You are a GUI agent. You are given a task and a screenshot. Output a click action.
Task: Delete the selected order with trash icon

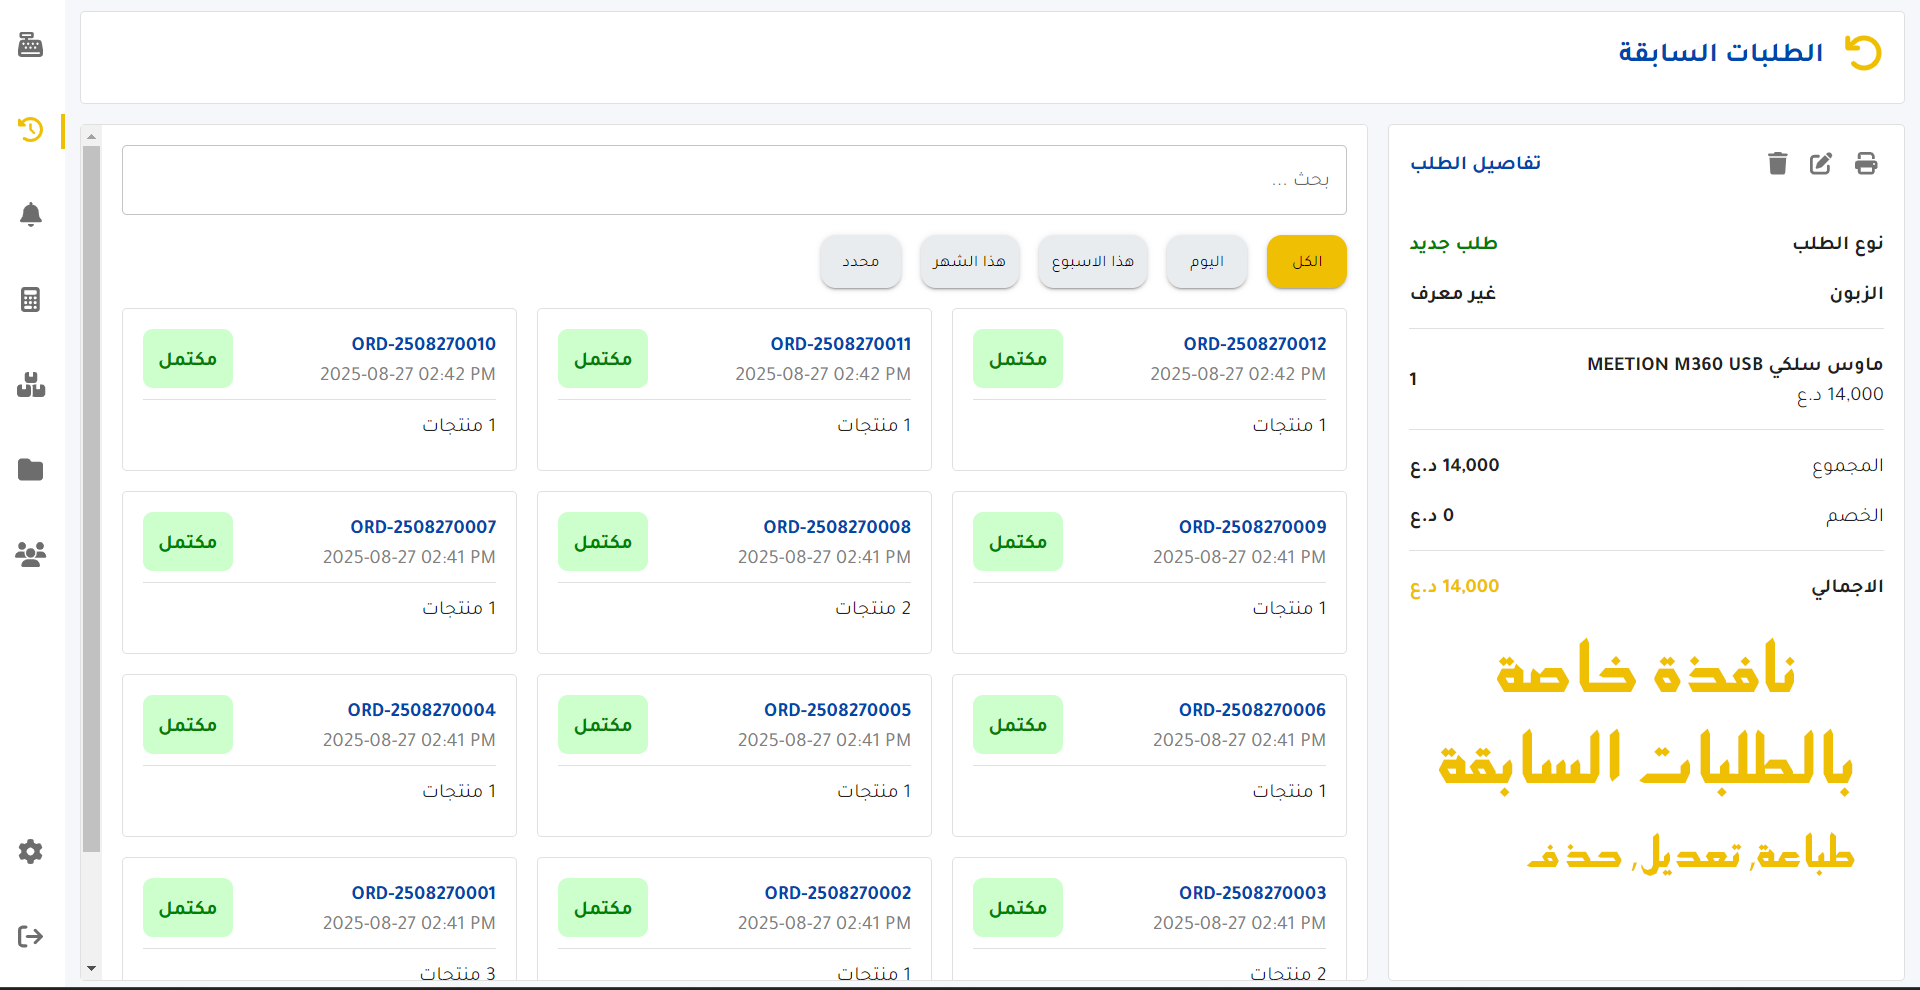1777,164
